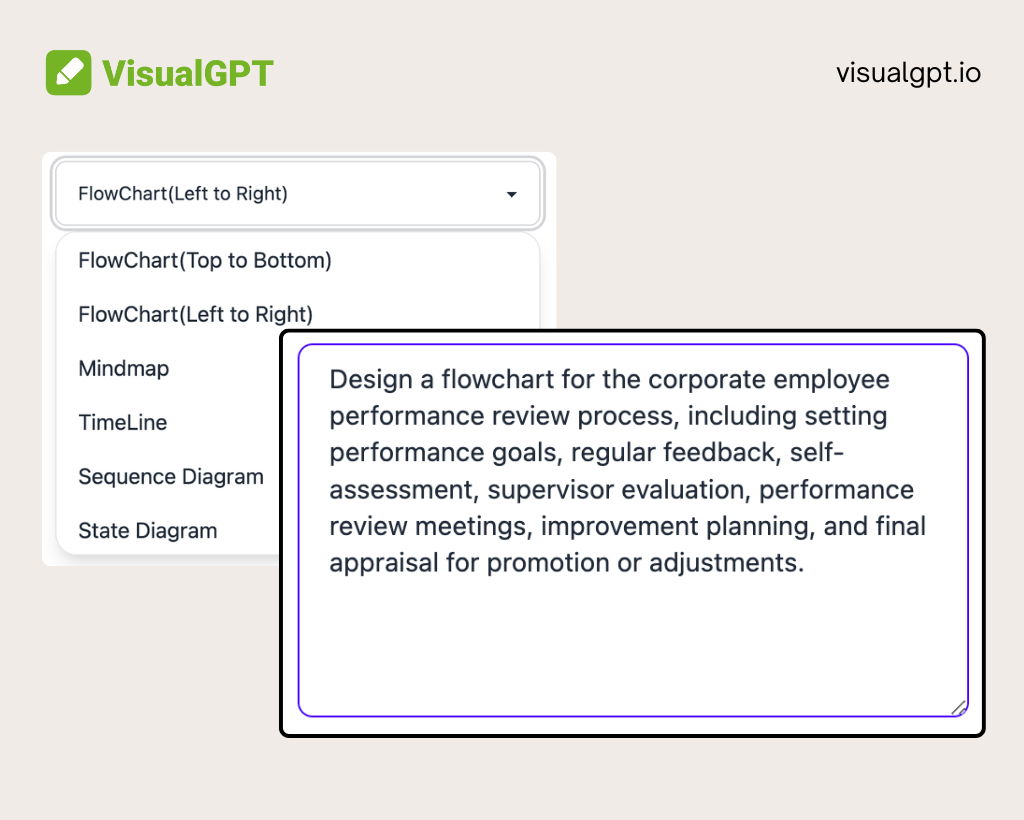Click the textarea resize handle corner

coord(959,708)
